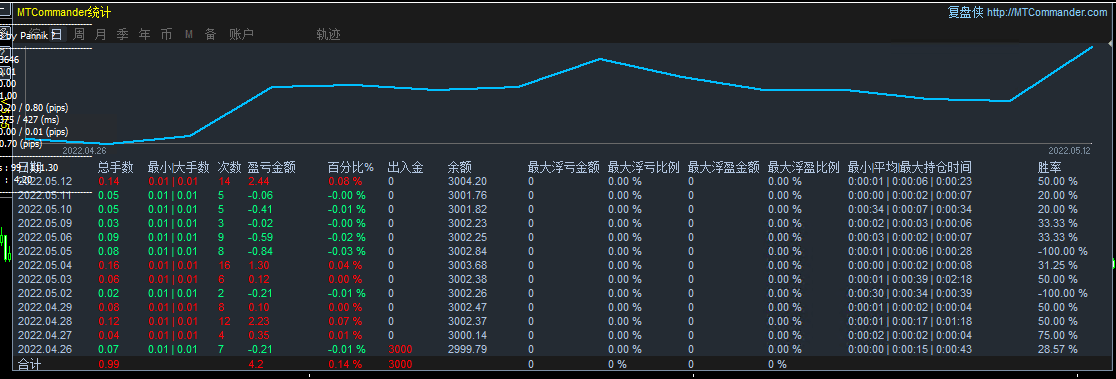Click profit amount 2.44 on 2022.05.12

[258, 181]
